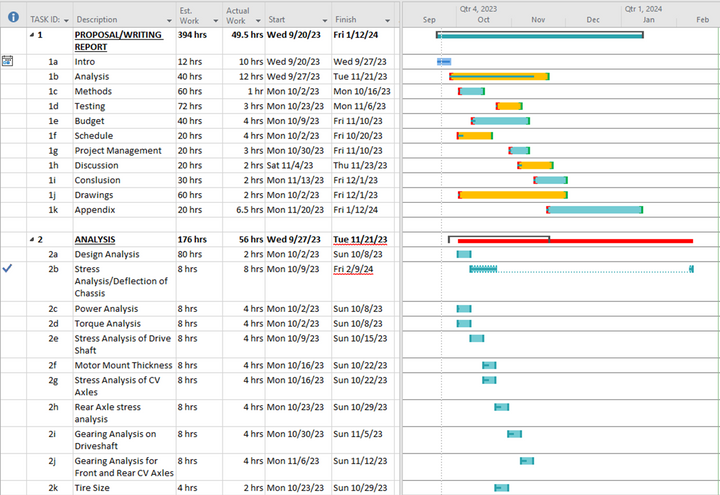Select the Motor Mount Thickness cell
The image size is (720, 495).
click(124, 365)
